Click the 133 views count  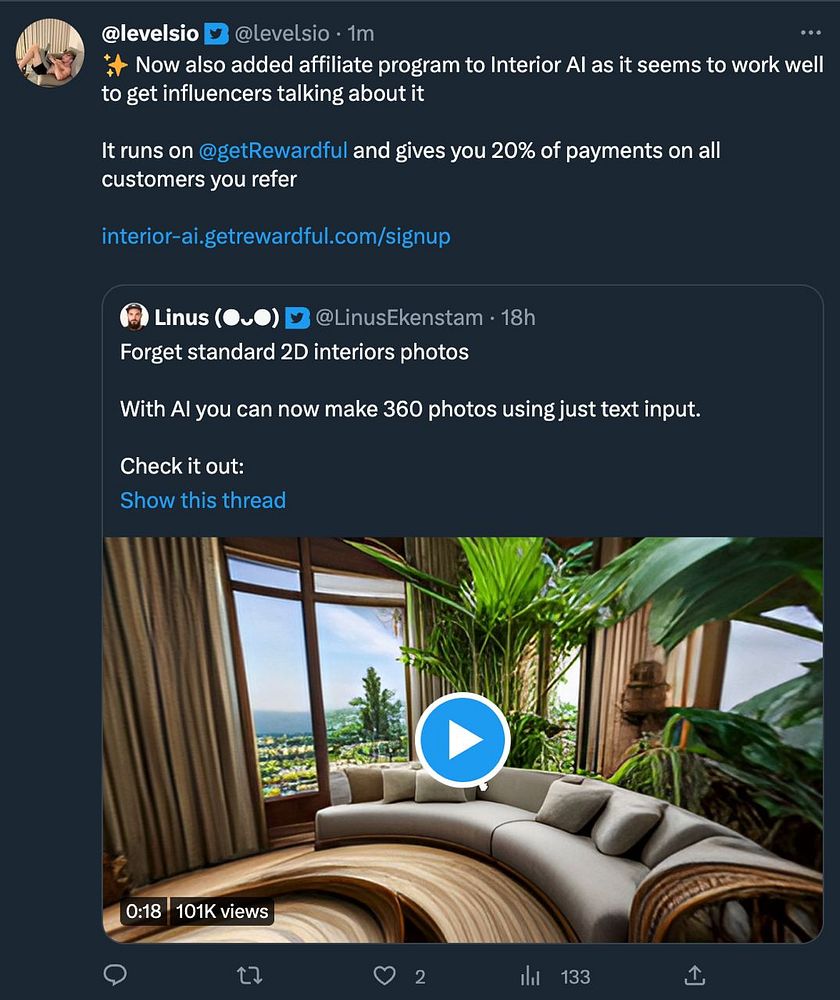click(575, 976)
